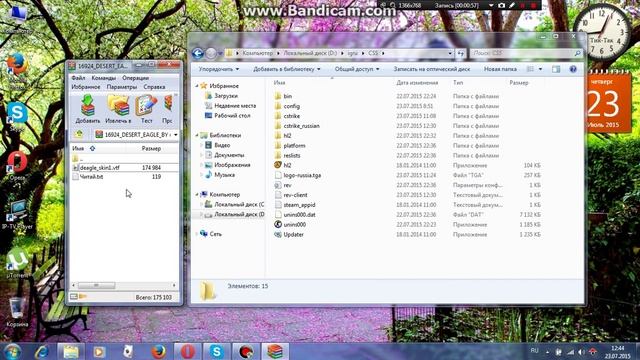Click the WinRAR Test (Тест) icon

[x=146, y=109]
